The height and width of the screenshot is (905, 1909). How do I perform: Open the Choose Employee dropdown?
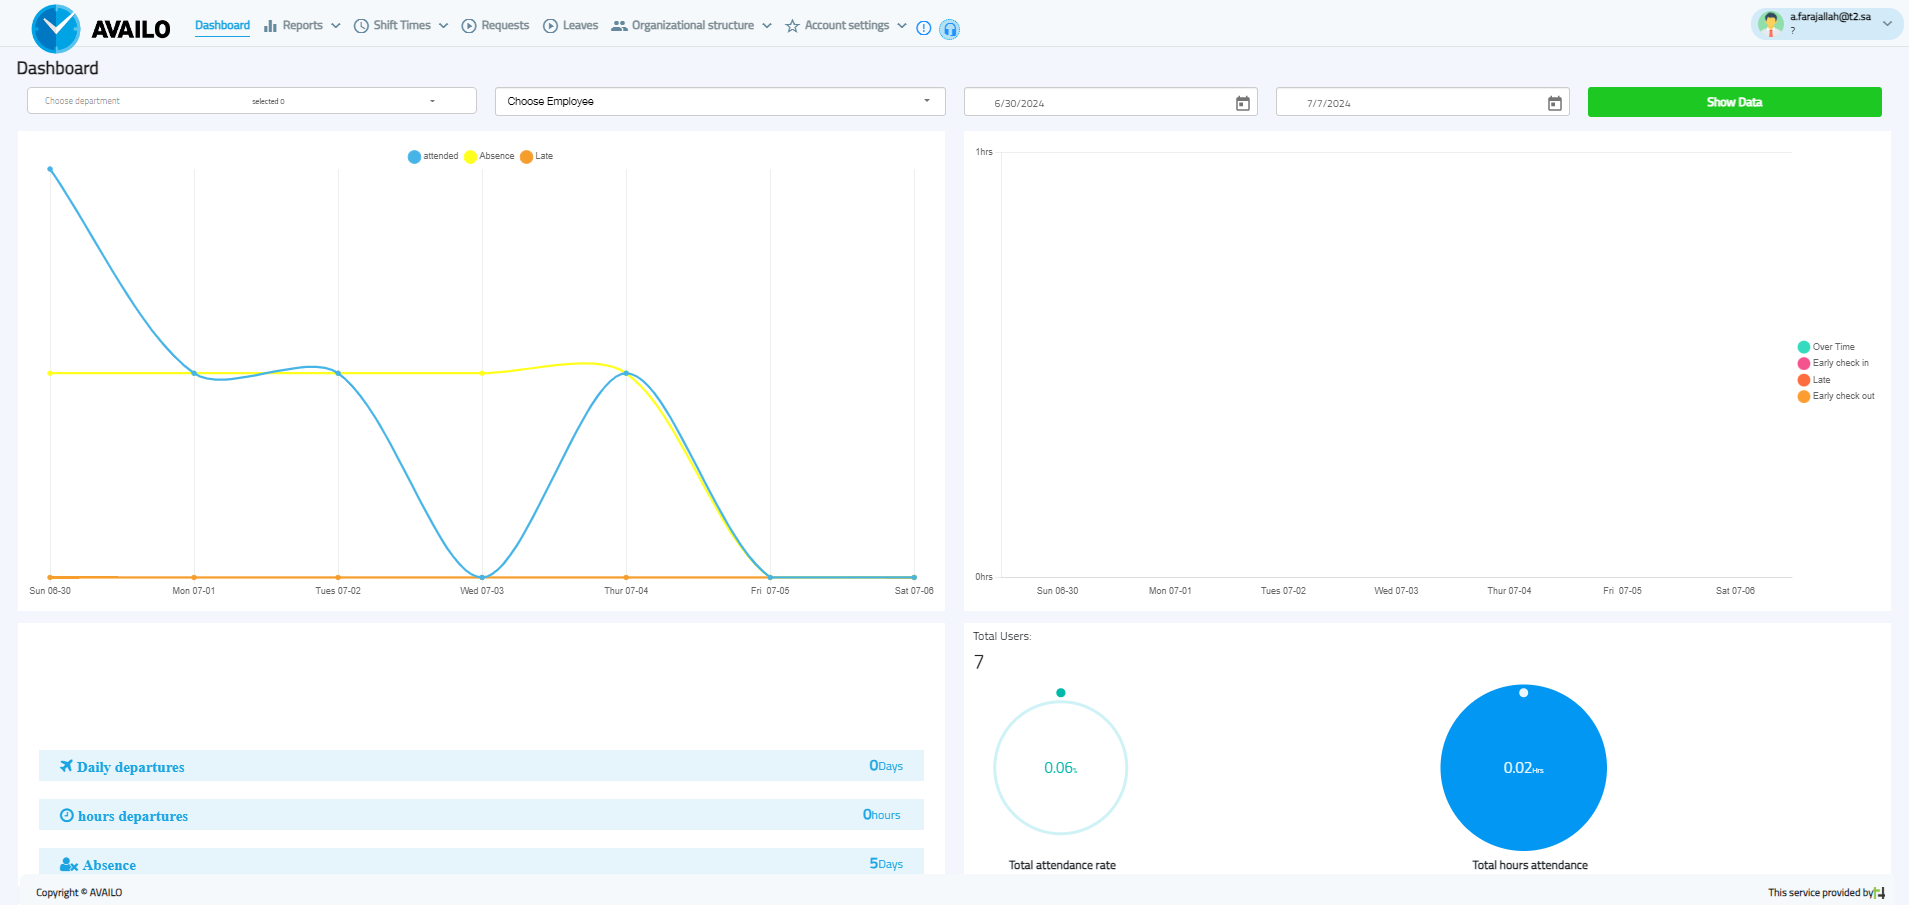[720, 101]
